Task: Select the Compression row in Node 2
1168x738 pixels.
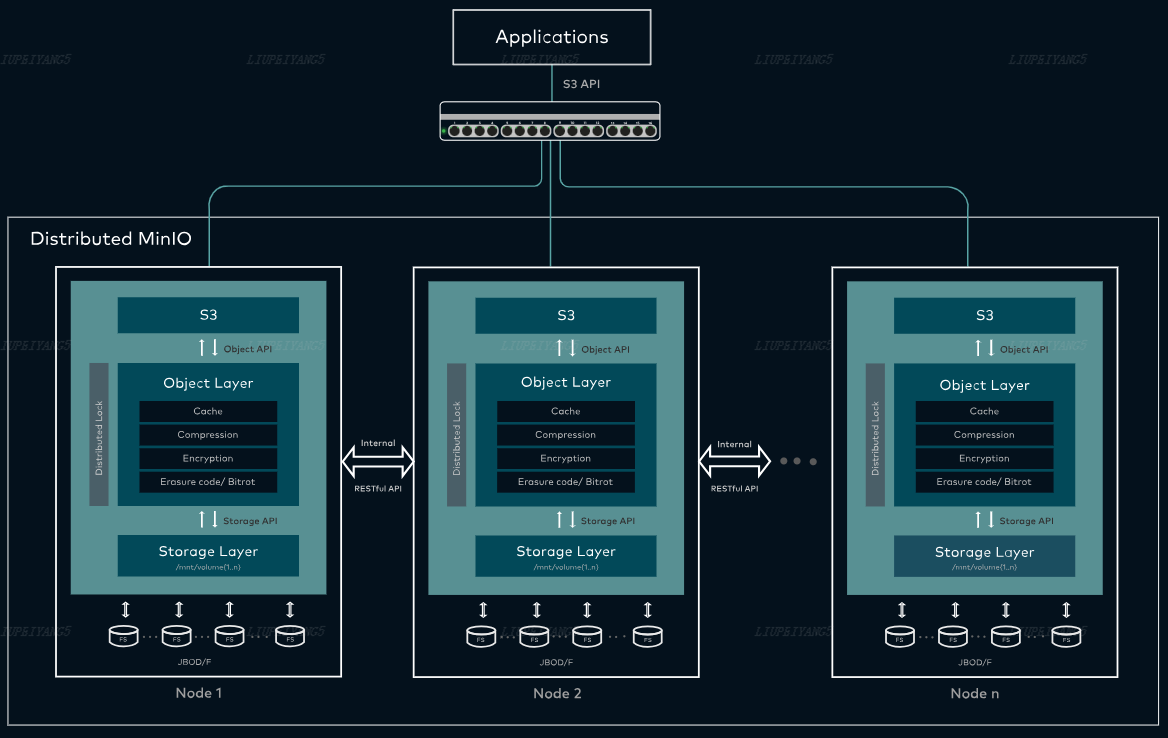Action: [565, 435]
